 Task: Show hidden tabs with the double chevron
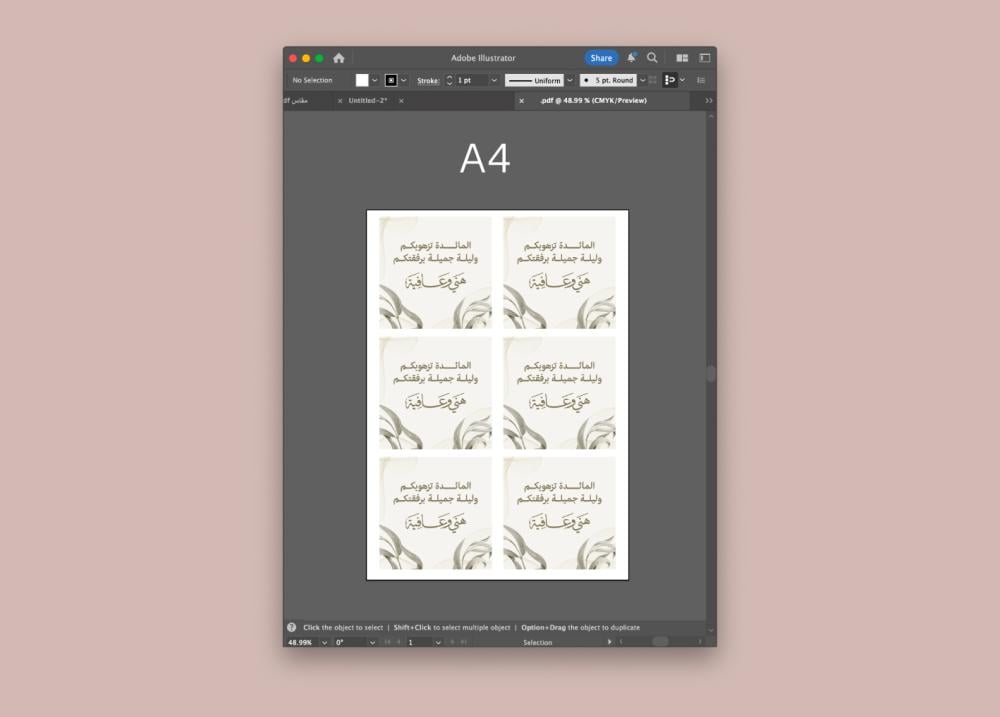(709, 101)
